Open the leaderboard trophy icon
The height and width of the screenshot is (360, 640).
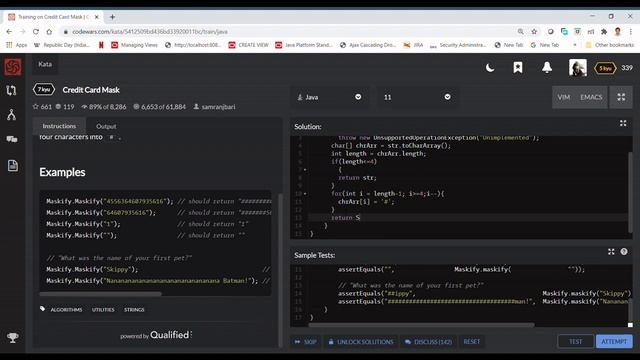pos(13,338)
